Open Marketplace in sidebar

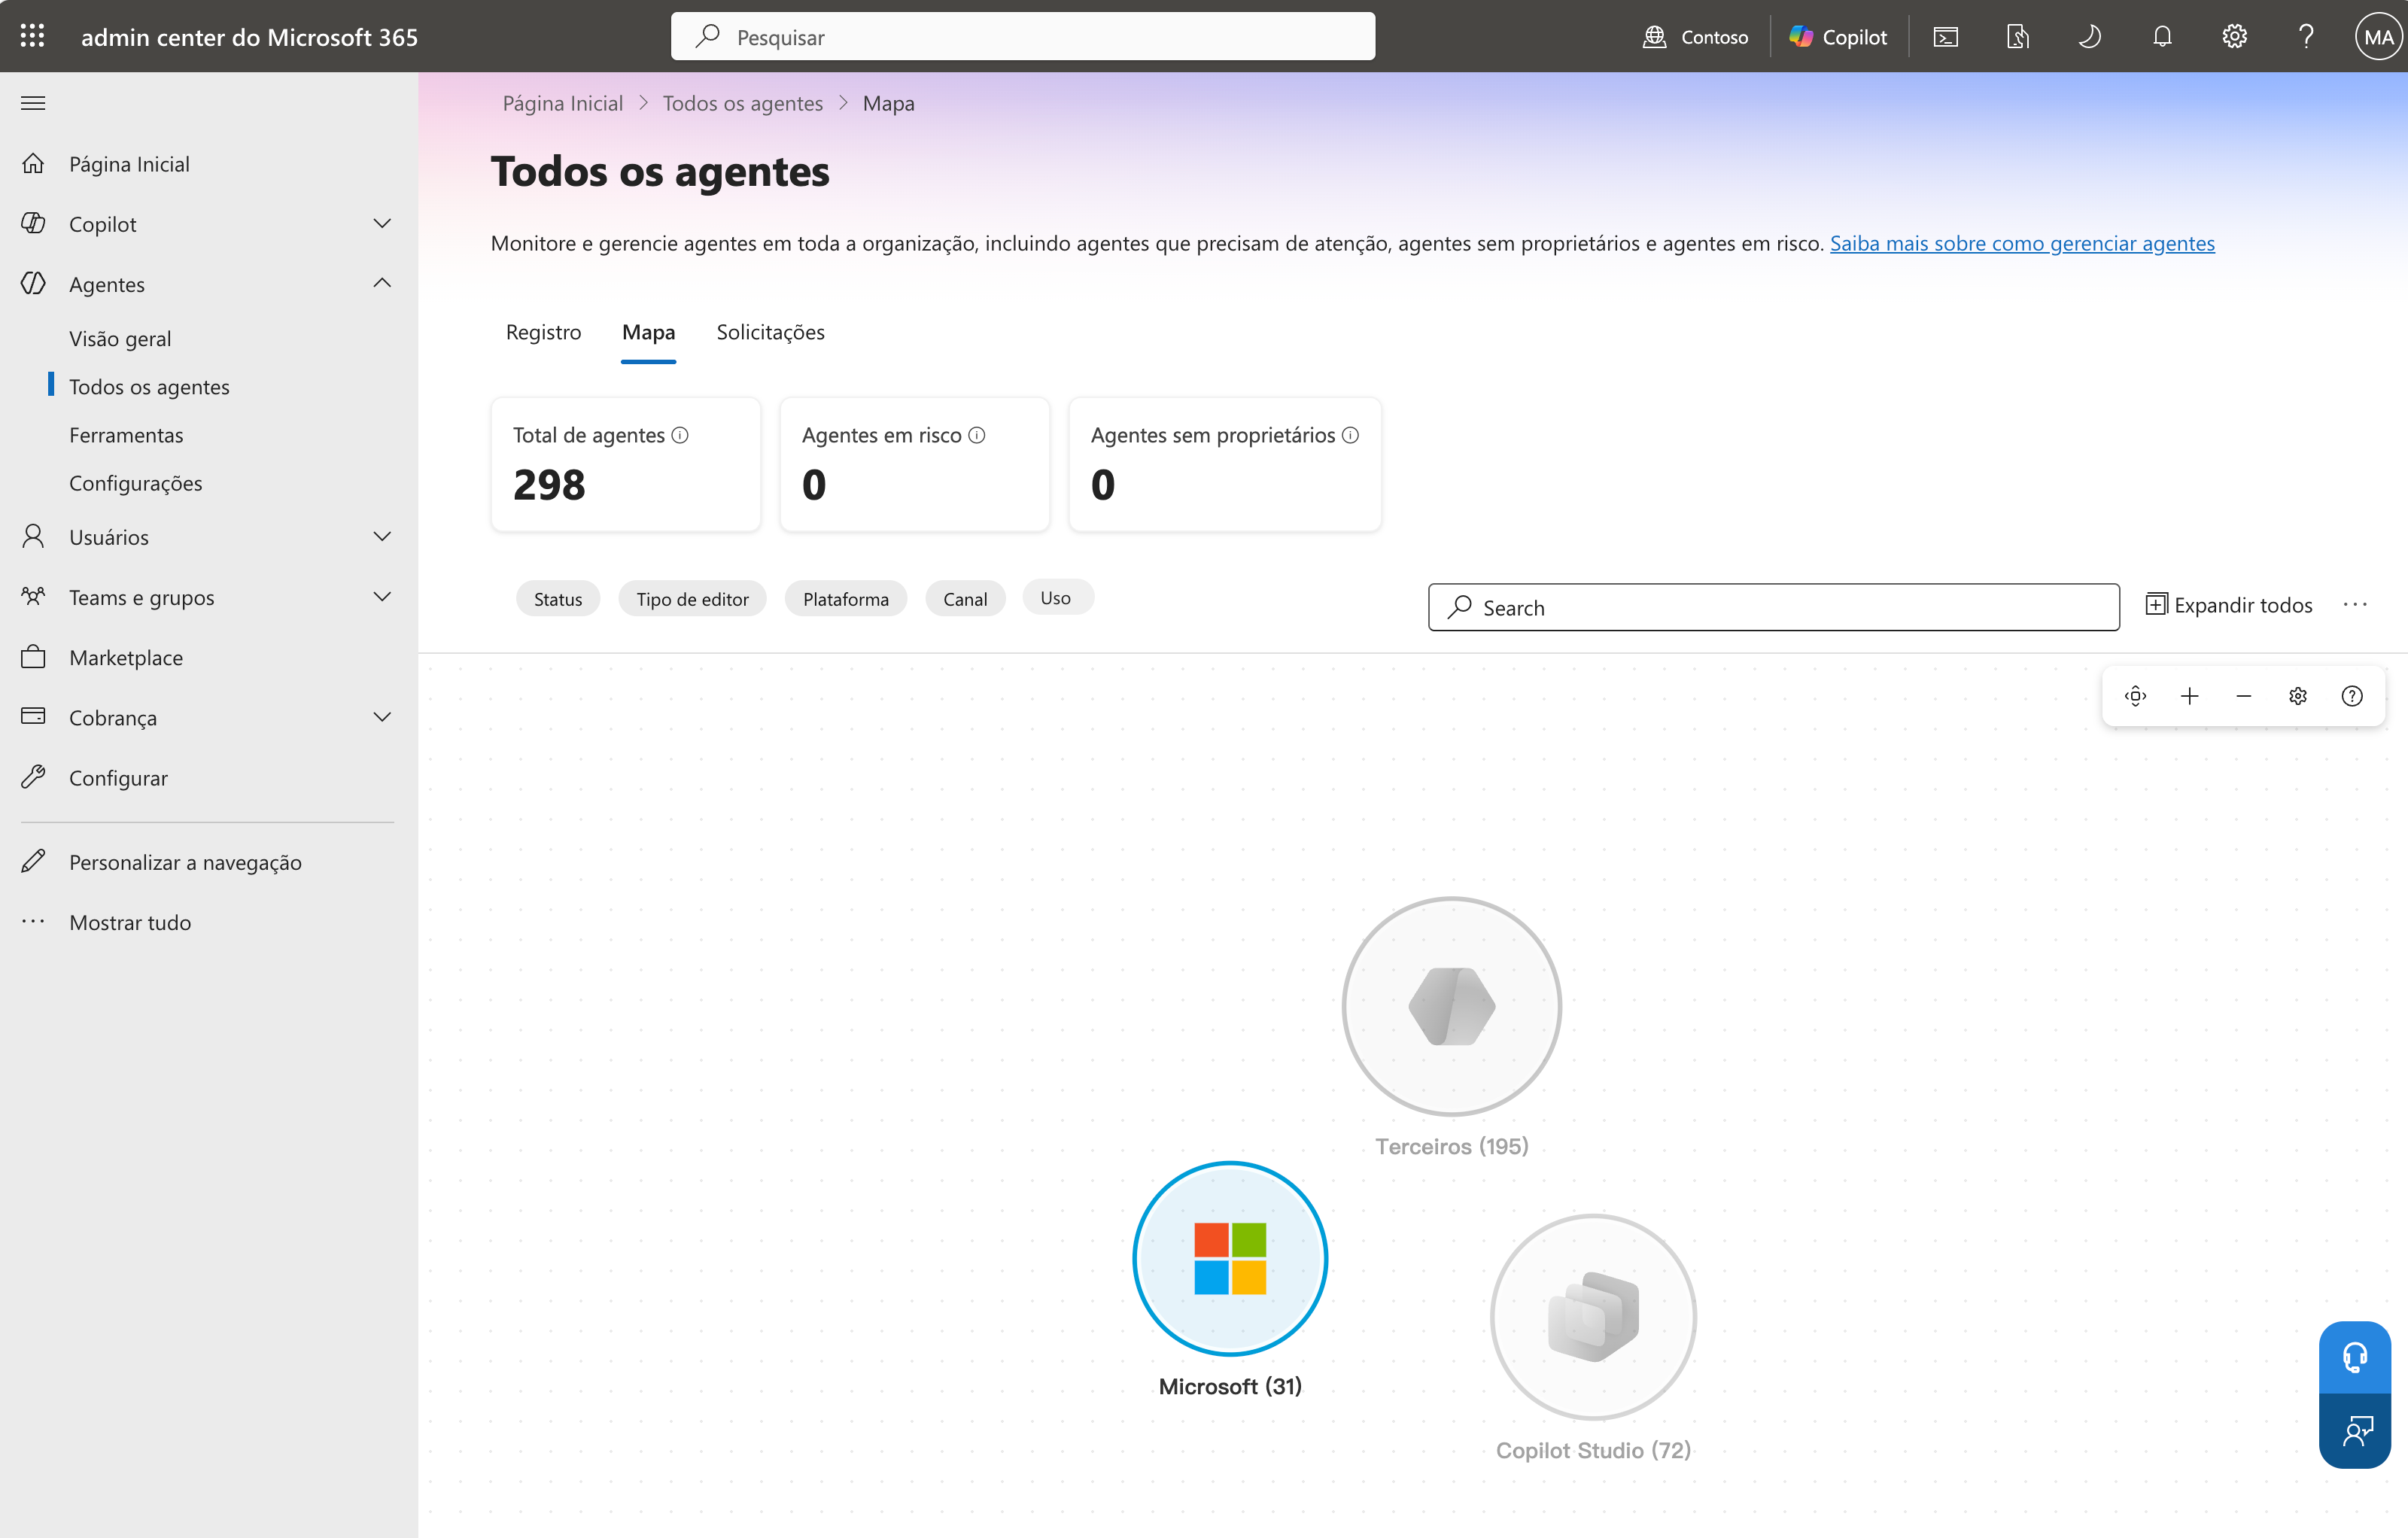pyautogui.click(x=126, y=657)
